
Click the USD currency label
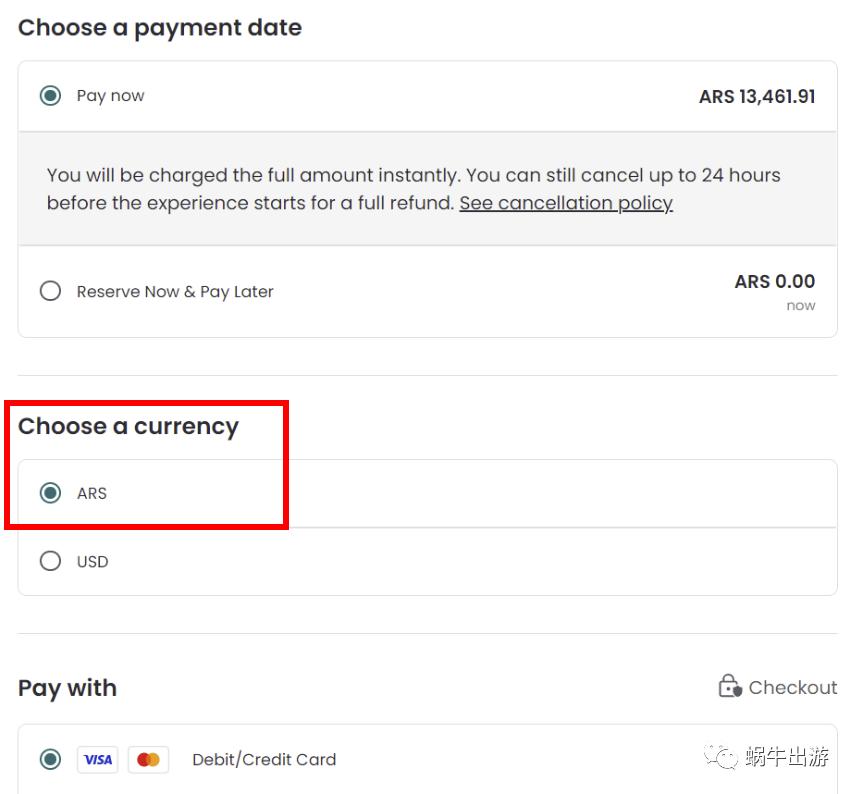pos(92,561)
